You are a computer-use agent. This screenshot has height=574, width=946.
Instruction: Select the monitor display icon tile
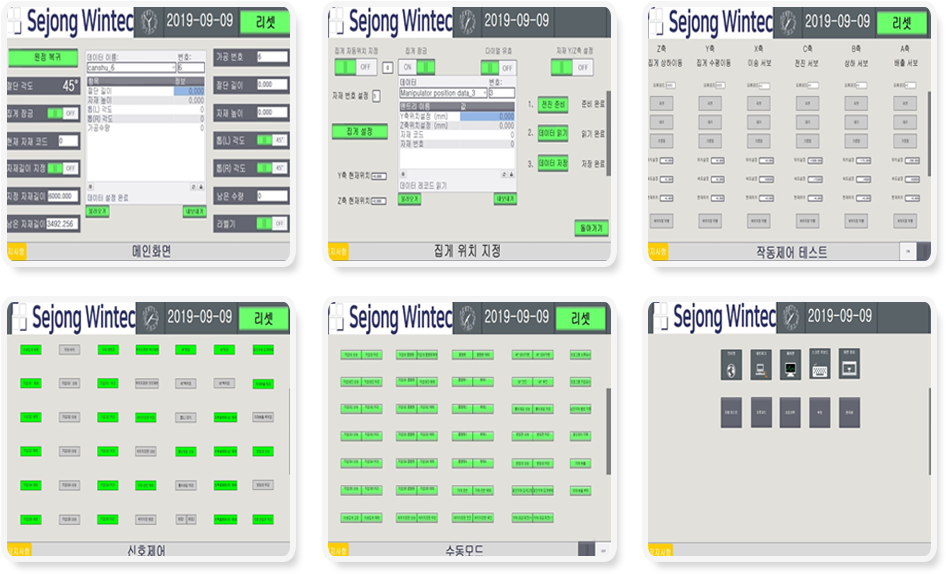(x=790, y=369)
